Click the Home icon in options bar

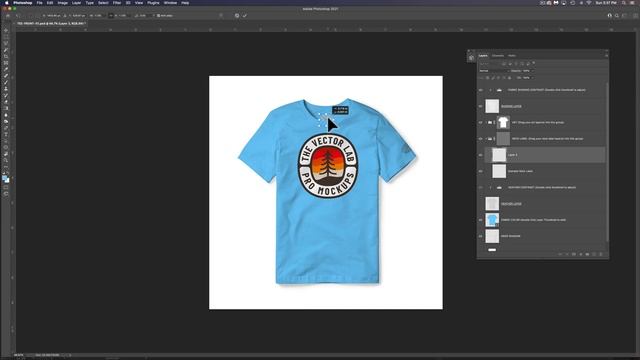pyautogui.click(x=7, y=16)
